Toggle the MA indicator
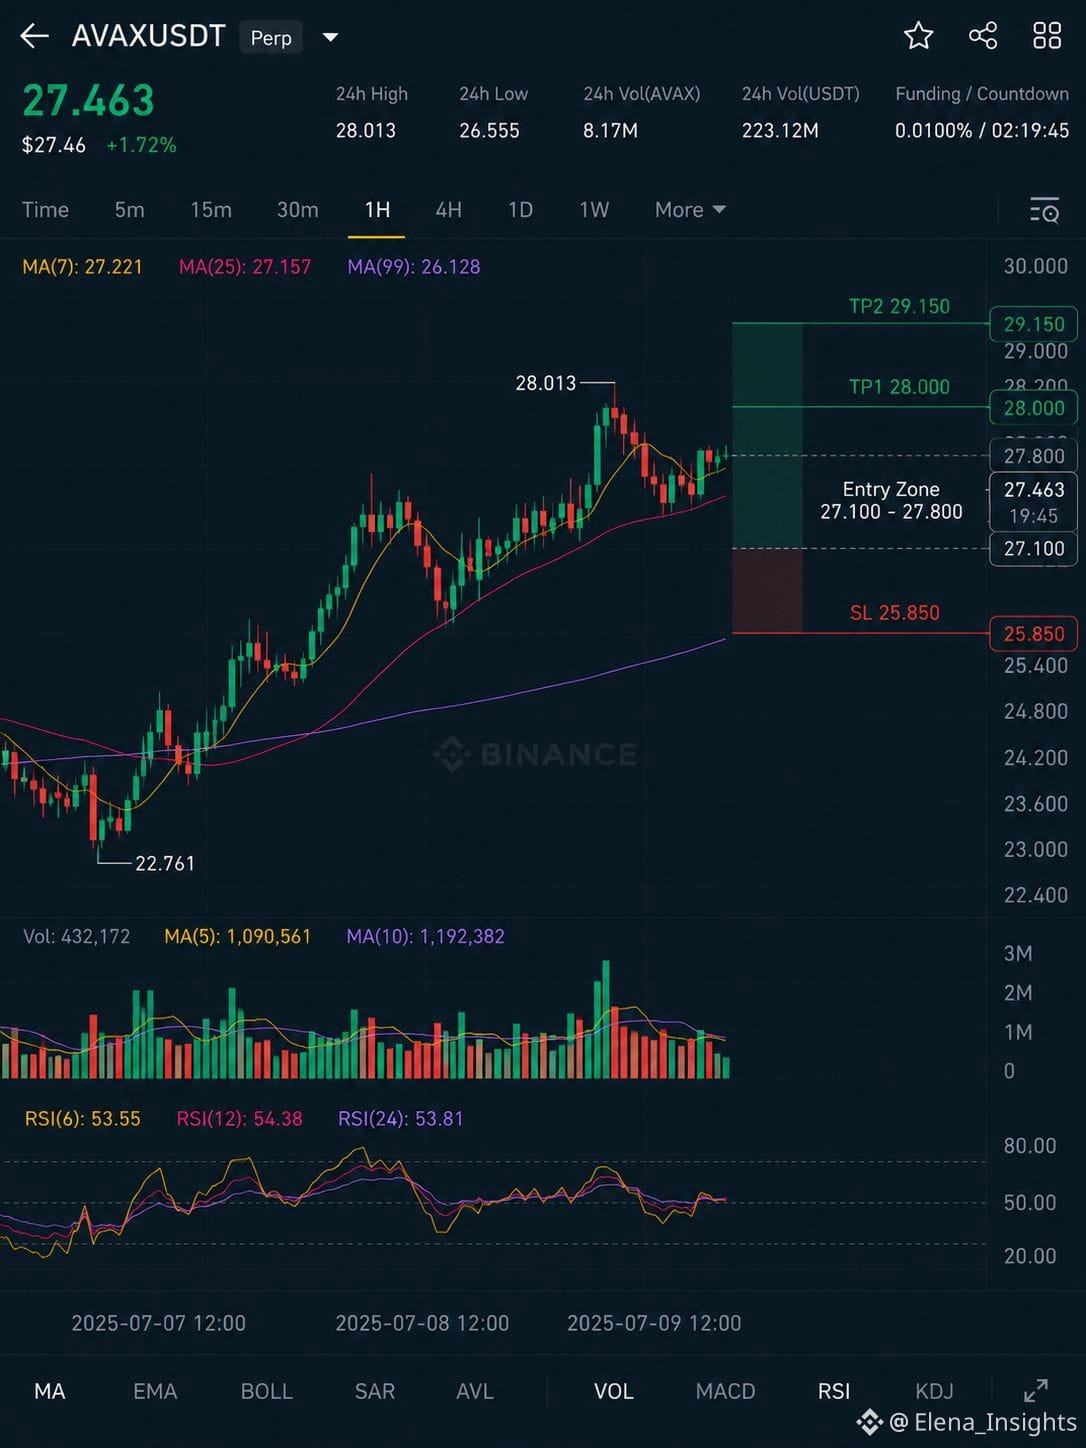The height and width of the screenshot is (1448, 1086). 49,1391
